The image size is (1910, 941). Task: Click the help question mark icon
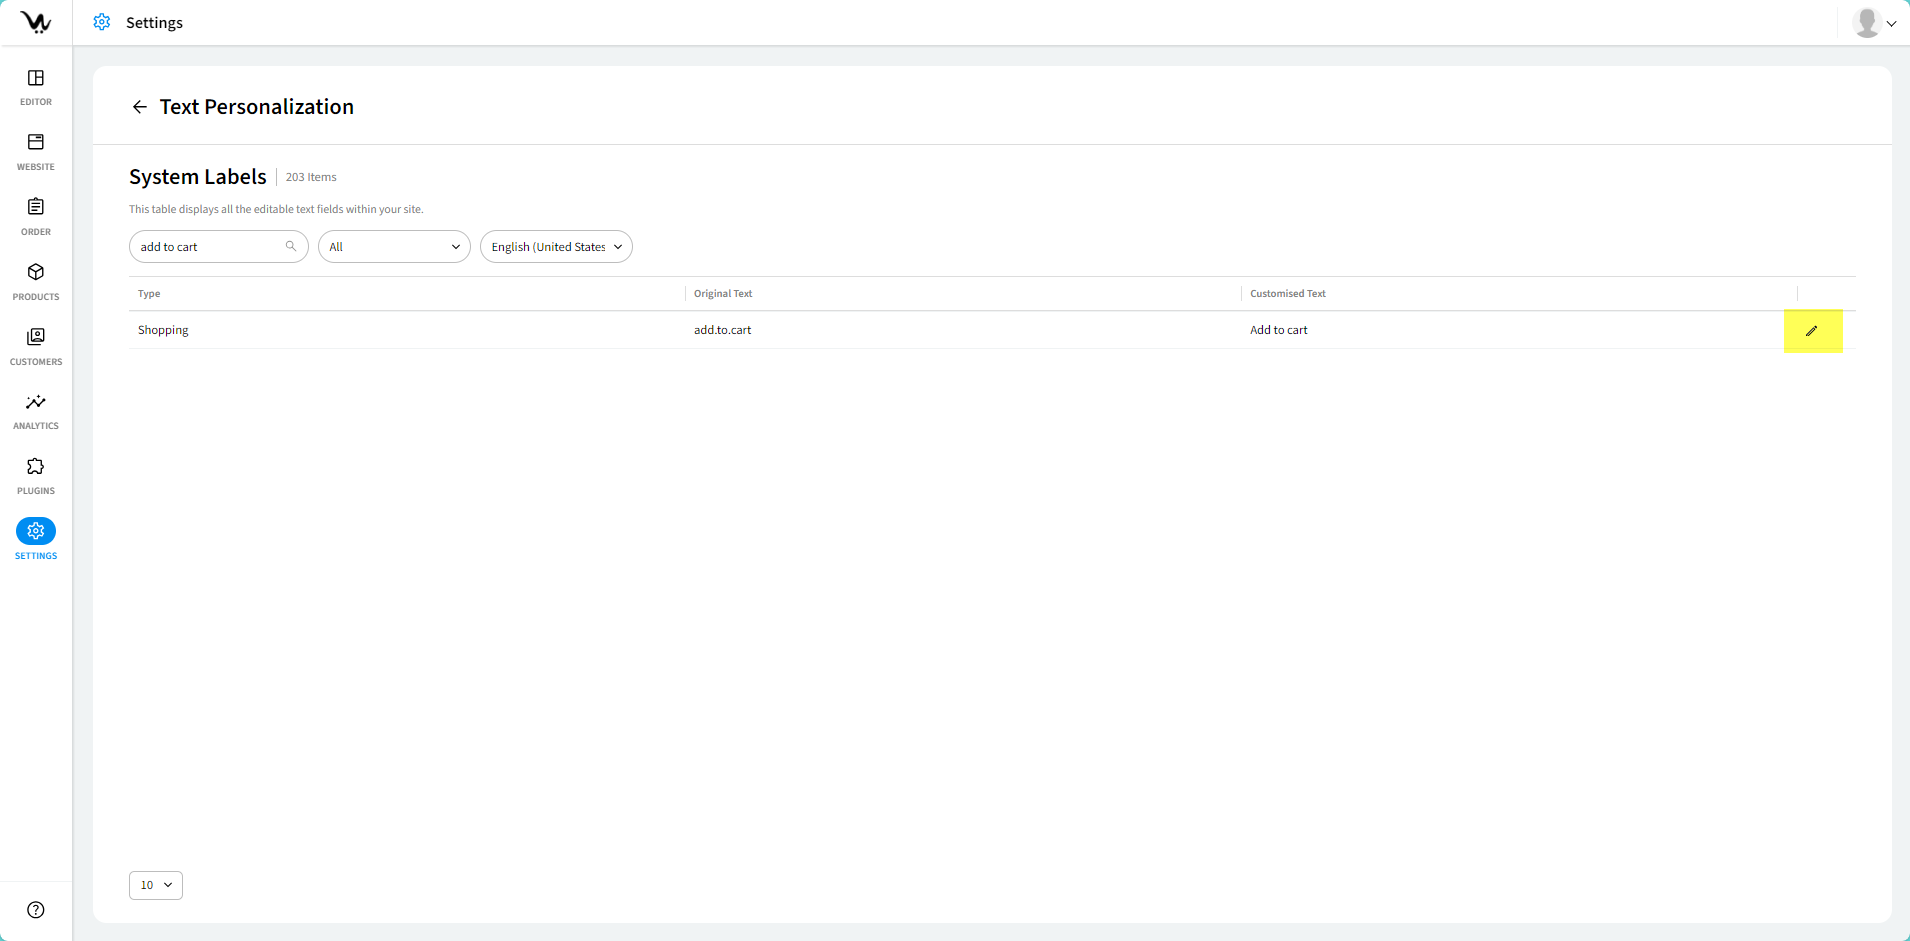pyautogui.click(x=36, y=910)
